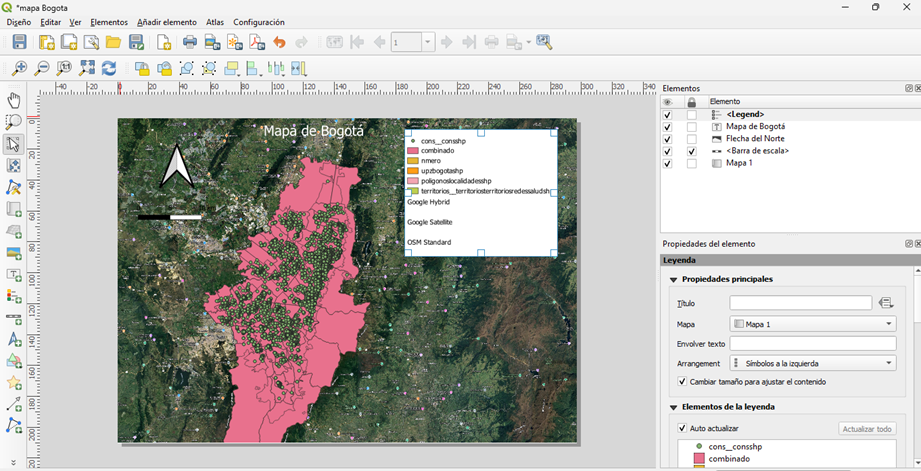The width and height of the screenshot is (921, 471).
Task: Open the Diseño menu
Action: [19, 22]
